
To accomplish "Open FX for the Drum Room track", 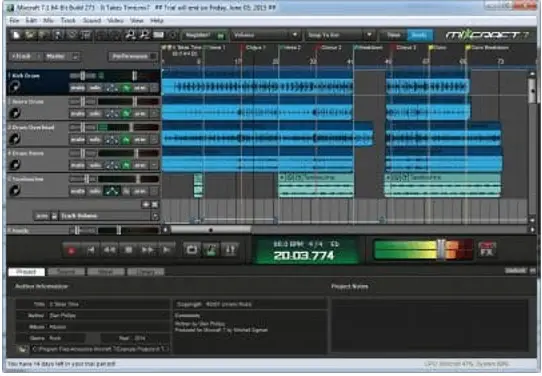I will (x=126, y=165).
